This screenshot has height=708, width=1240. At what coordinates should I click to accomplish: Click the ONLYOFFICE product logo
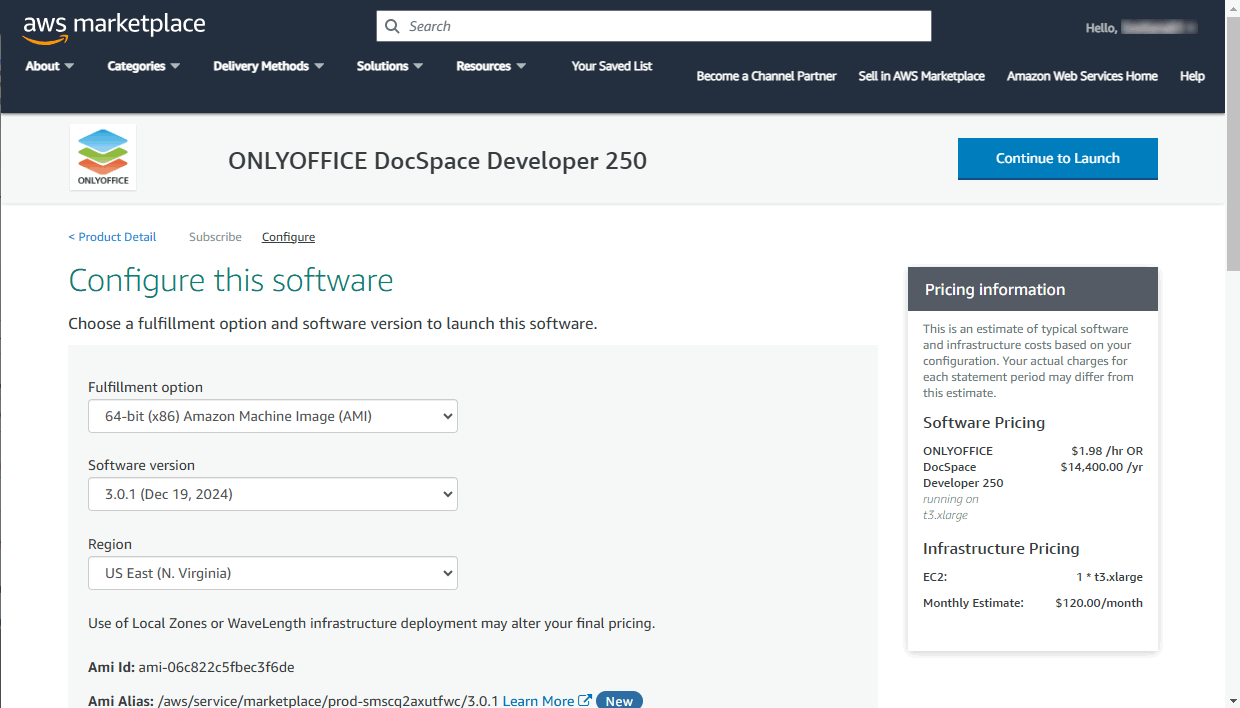(102, 156)
